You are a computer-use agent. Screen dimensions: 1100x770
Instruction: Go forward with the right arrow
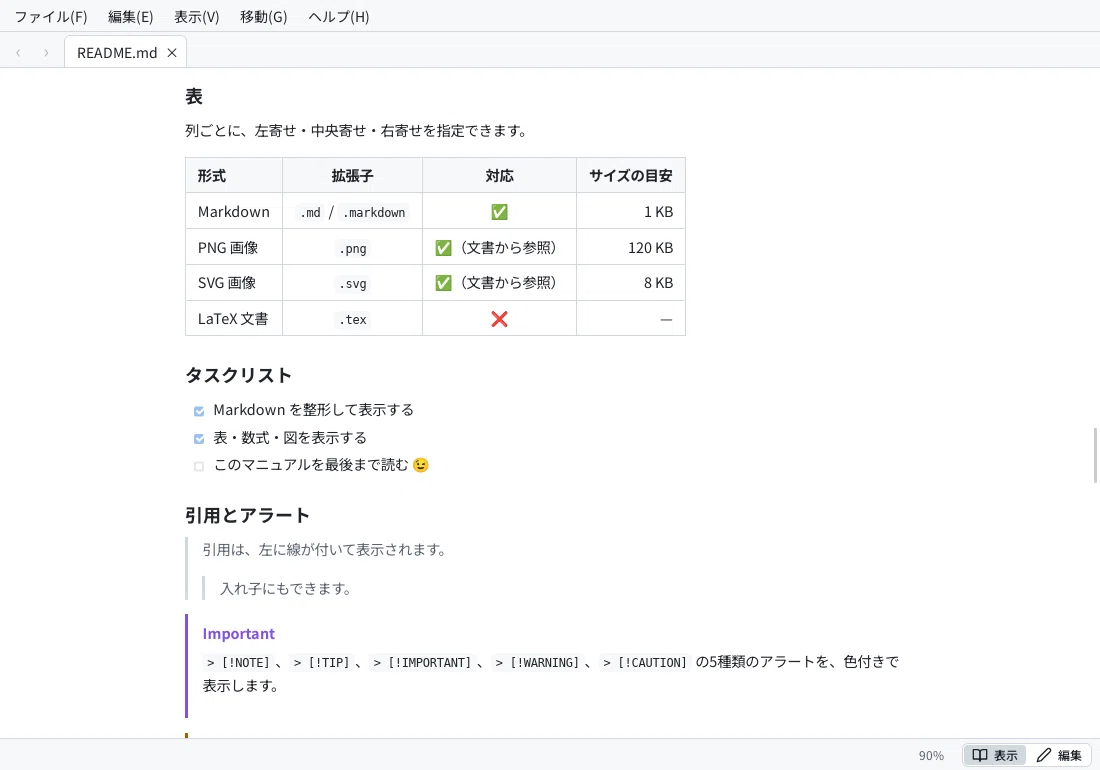click(x=46, y=53)
